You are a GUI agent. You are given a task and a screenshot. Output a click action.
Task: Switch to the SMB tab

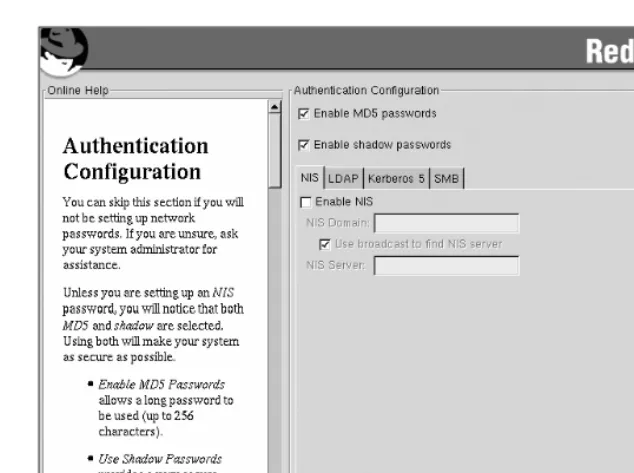coord(446,178)
